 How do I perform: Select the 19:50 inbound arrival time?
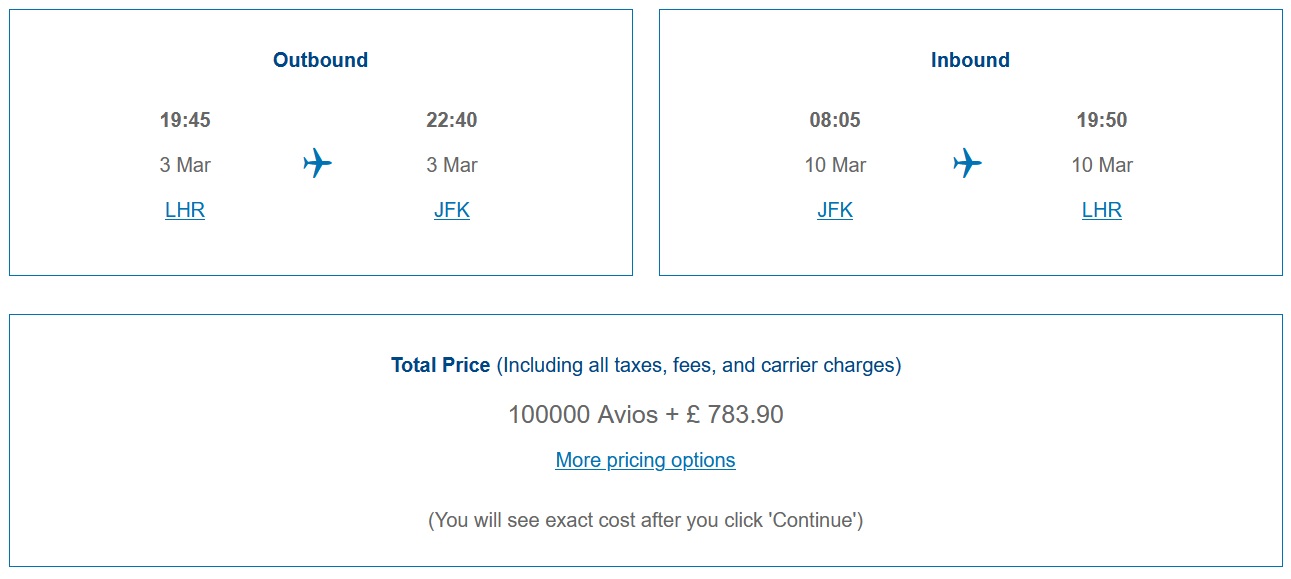1102,120
